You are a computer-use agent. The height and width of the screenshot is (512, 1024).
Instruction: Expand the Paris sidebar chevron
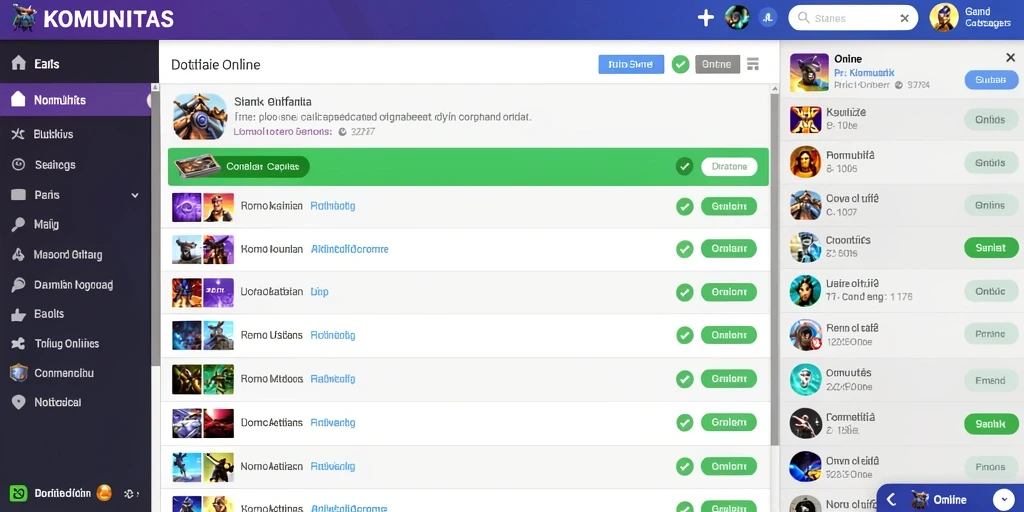coord(135,195)
